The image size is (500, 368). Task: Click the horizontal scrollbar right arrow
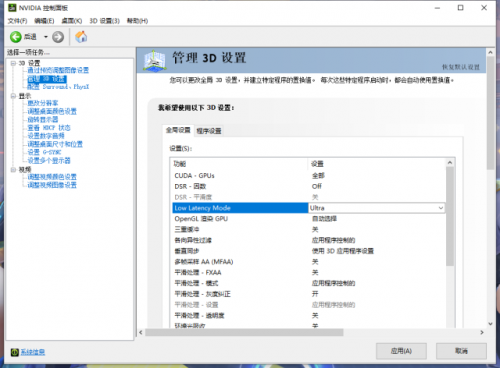coord(482,332)
